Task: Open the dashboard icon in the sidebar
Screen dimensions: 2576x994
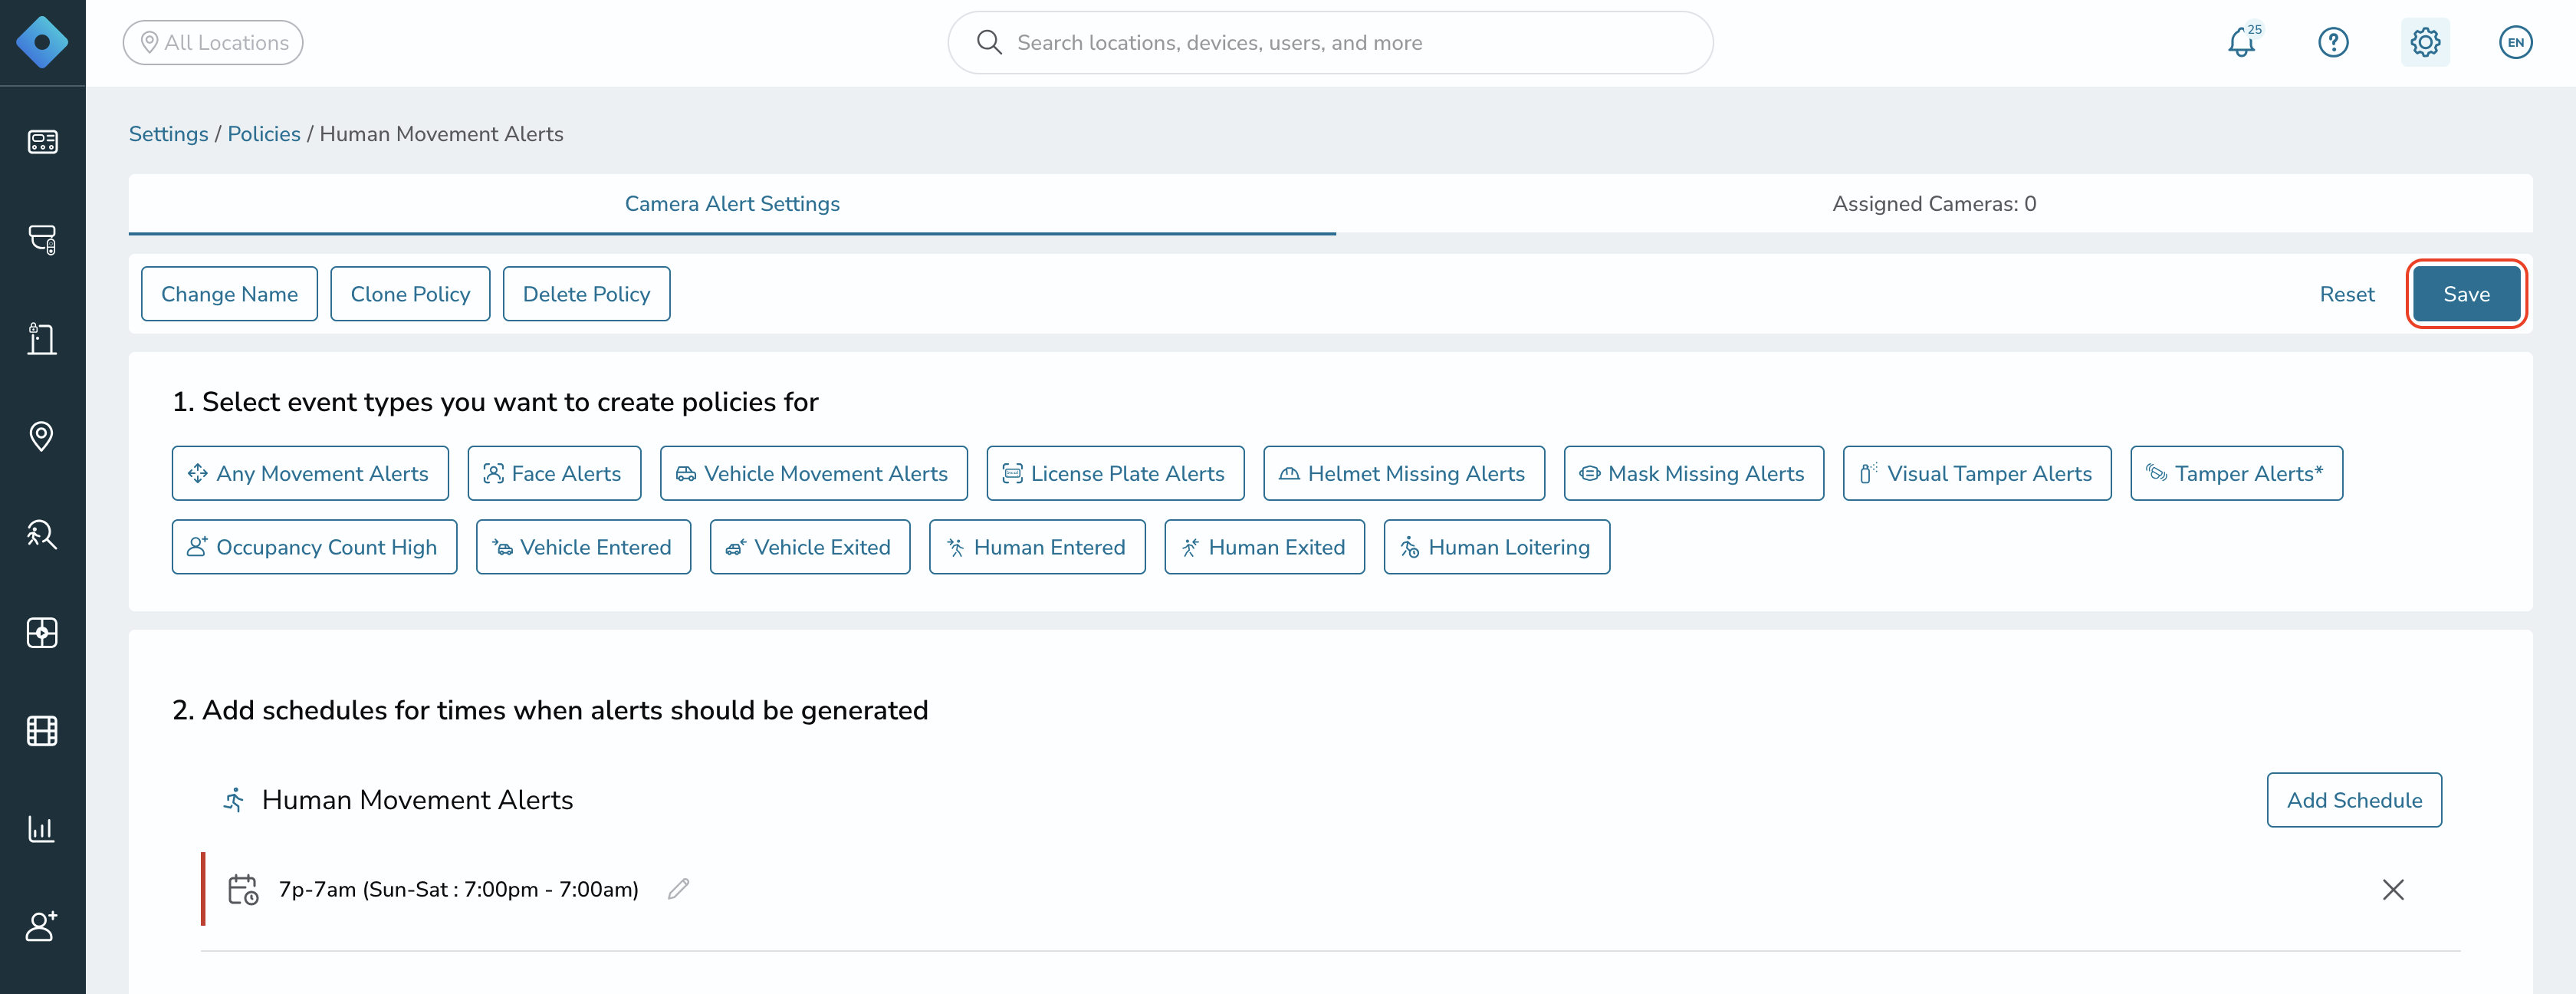Action: coord(42,141)
